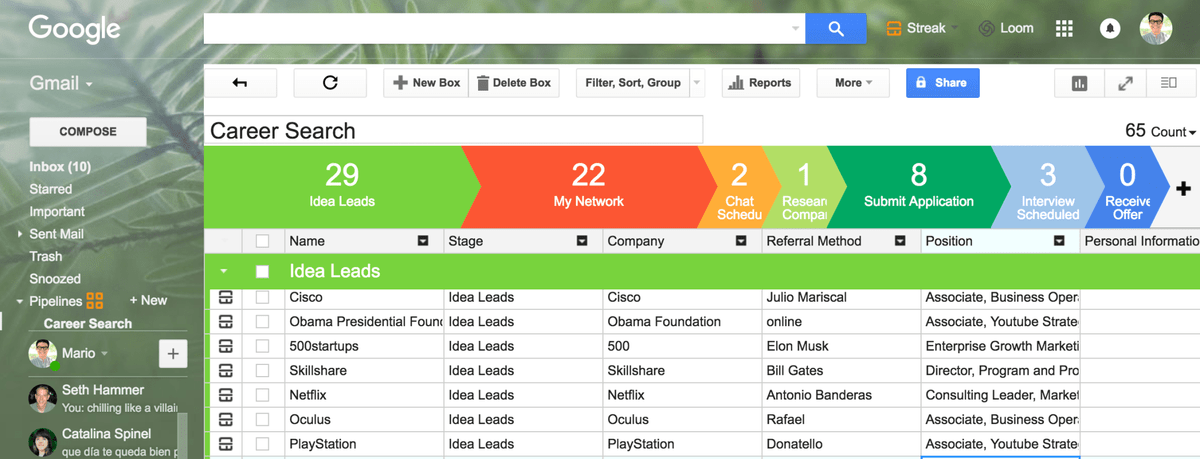Share the Career Search pipeline
Image resolution: width=1200 pixels, height=459 pixels.
(943, 83)
